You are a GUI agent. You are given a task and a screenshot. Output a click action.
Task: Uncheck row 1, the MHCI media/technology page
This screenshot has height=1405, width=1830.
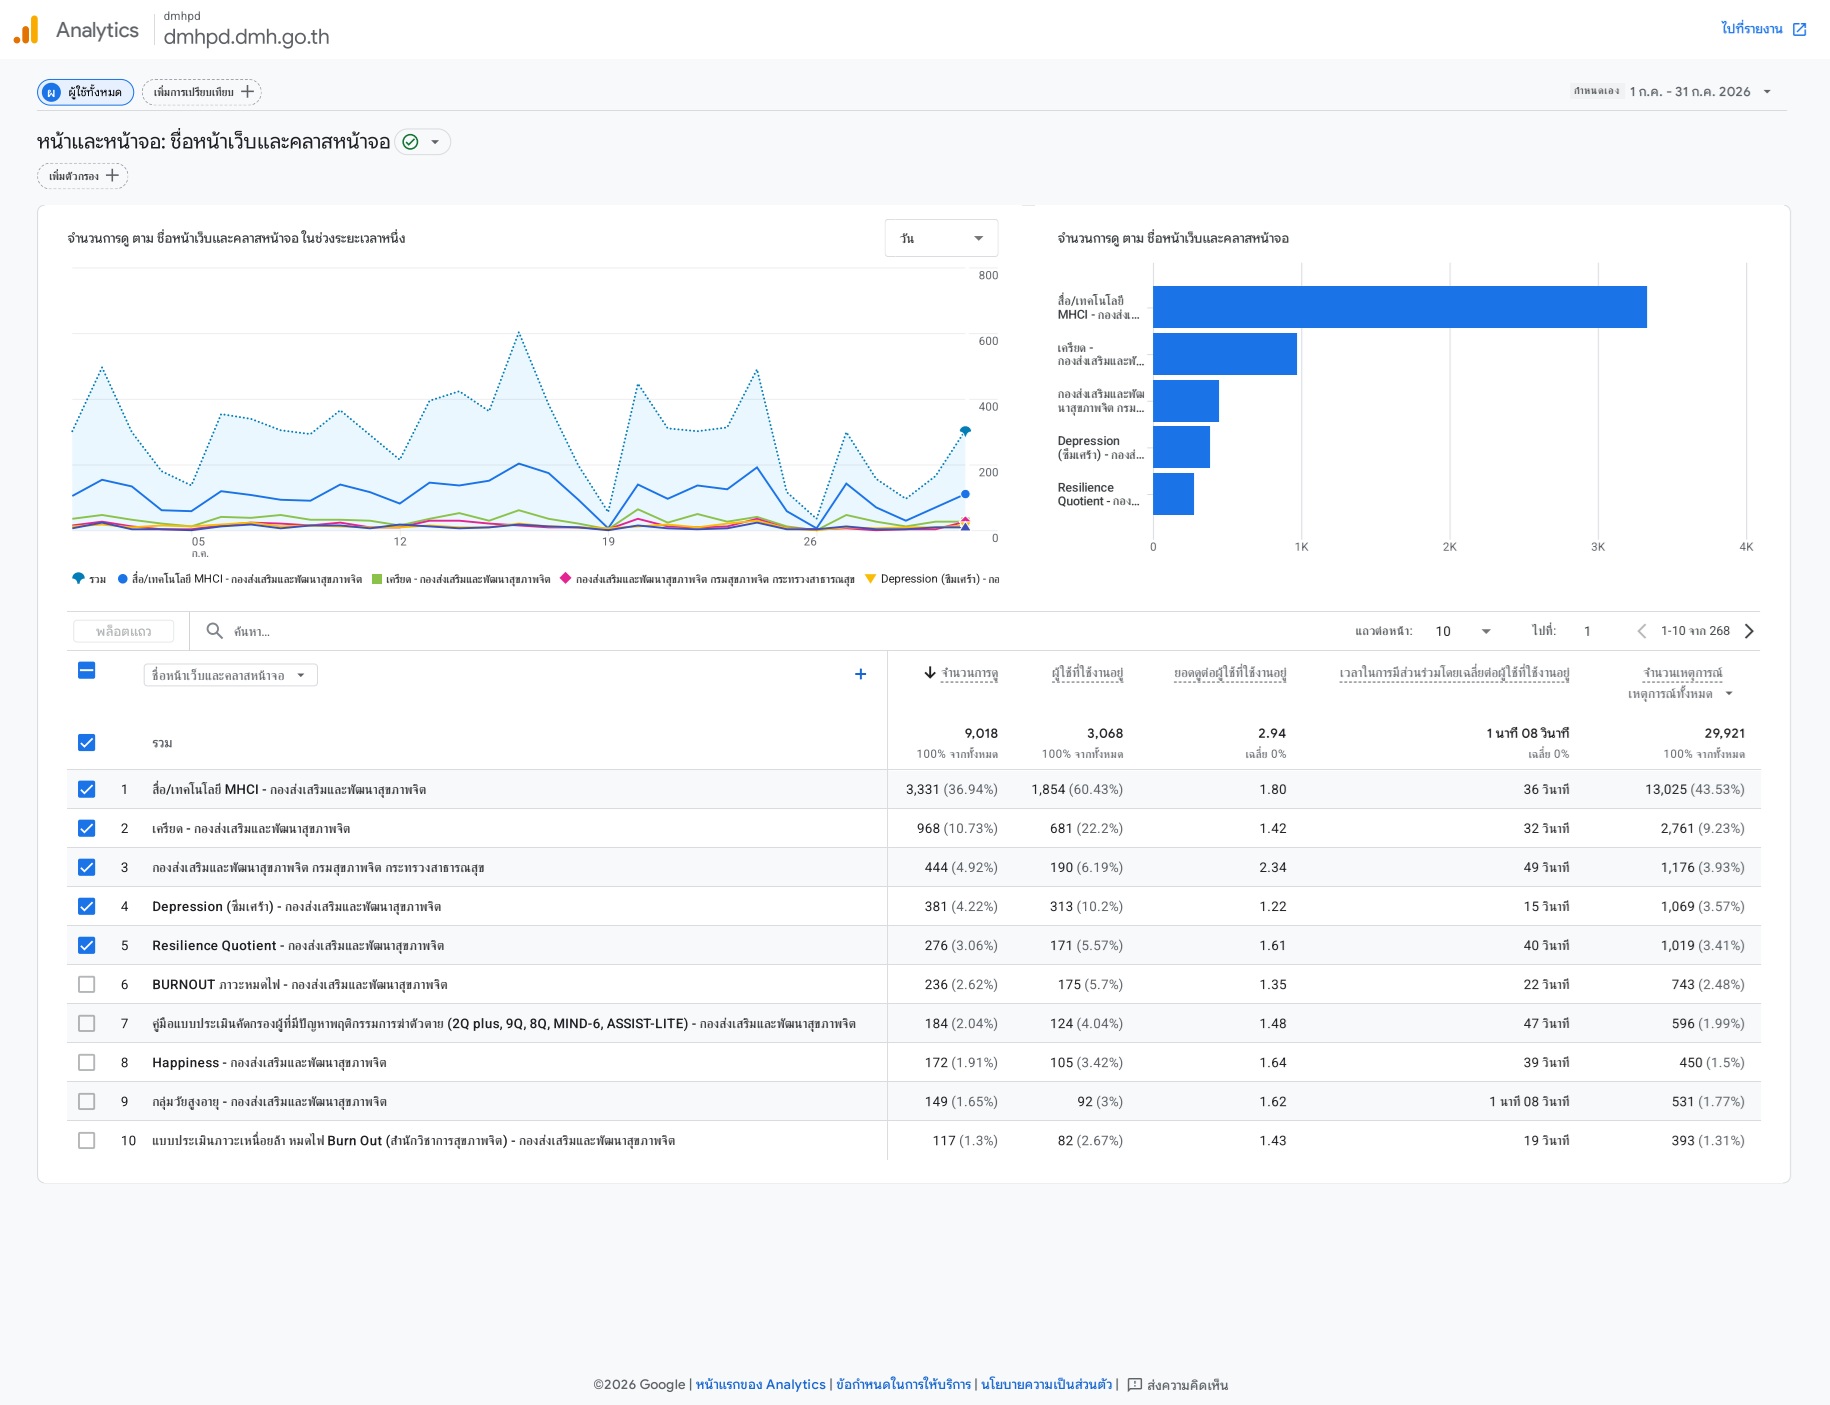(87, 790)
